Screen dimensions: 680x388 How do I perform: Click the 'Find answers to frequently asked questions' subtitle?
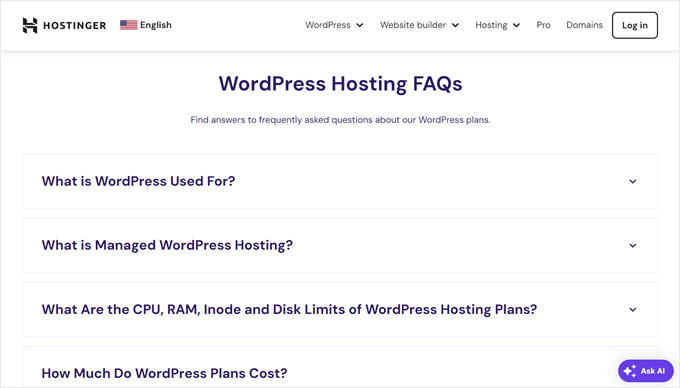coord(340,120)
